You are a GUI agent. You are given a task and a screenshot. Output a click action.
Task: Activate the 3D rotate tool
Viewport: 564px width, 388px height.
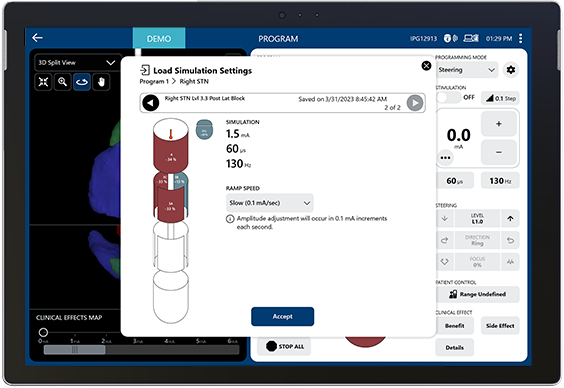82,82
